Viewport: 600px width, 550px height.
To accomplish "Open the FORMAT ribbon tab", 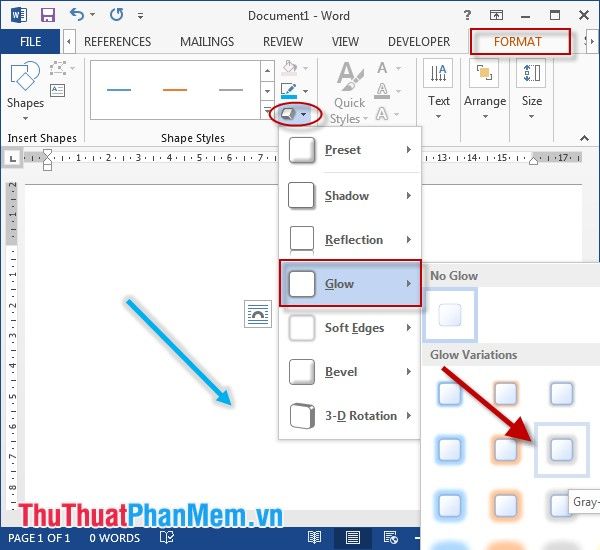I will 518,42.
